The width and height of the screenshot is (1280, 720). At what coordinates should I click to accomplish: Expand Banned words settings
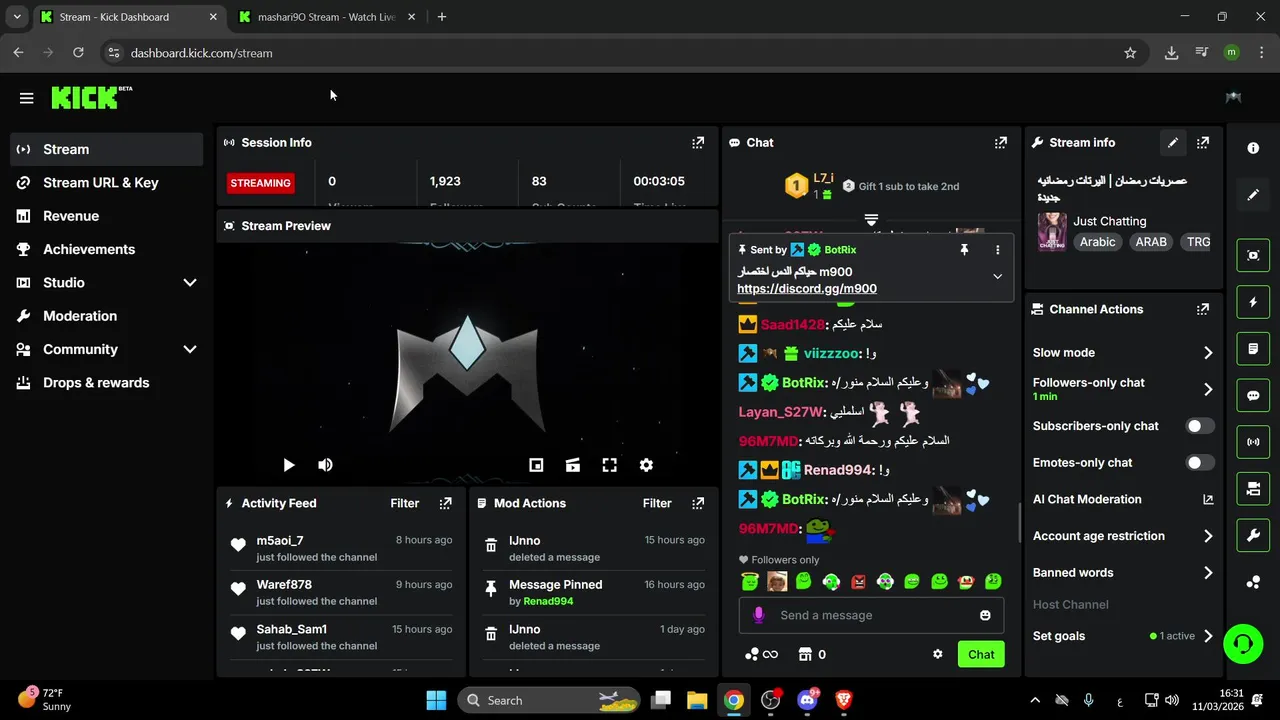pos(1208,573)
